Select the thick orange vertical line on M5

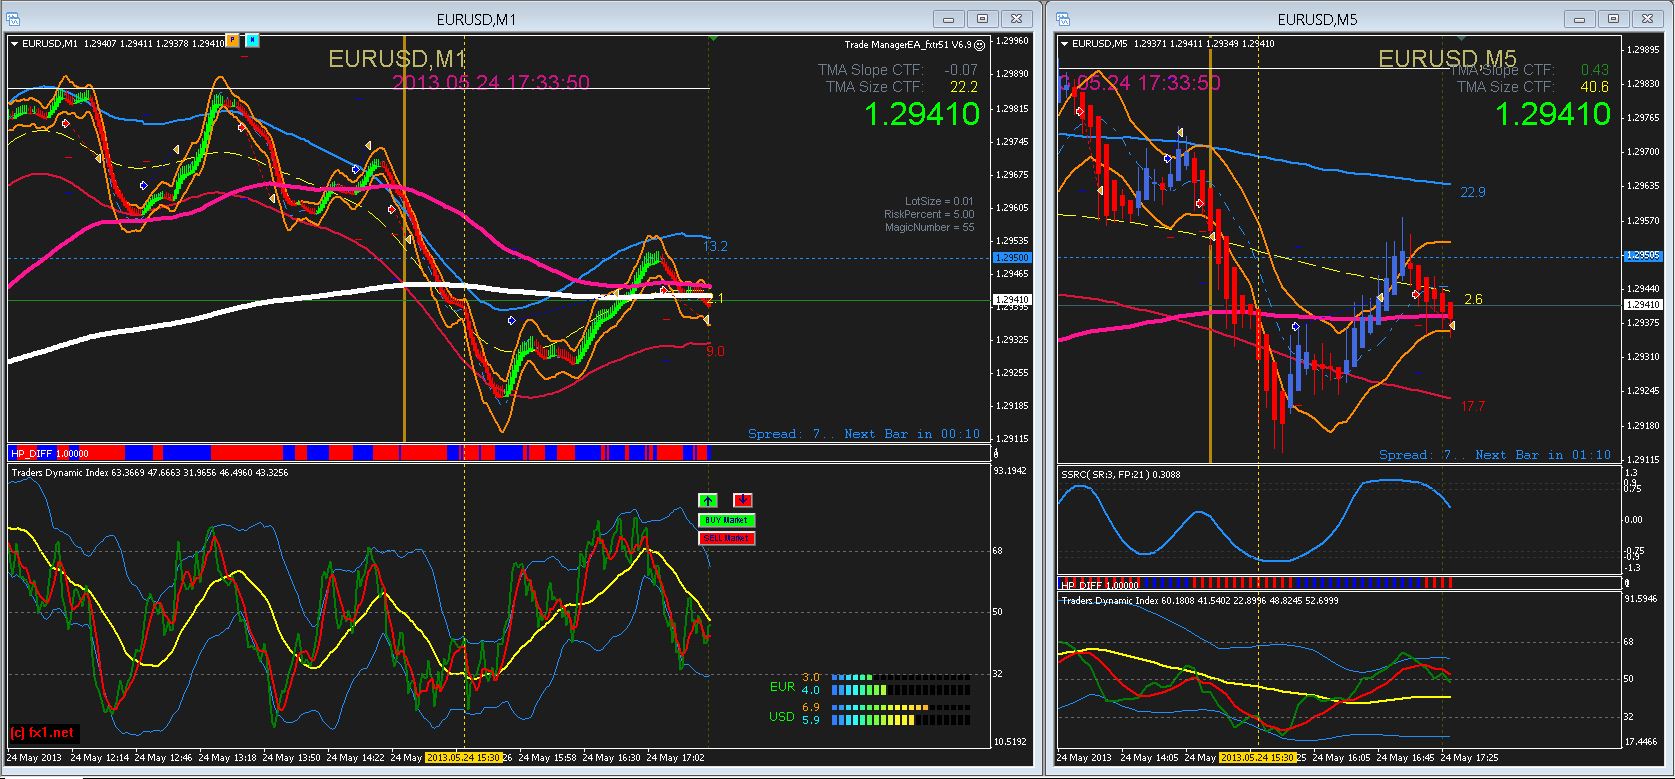[x=1211, y=250]
